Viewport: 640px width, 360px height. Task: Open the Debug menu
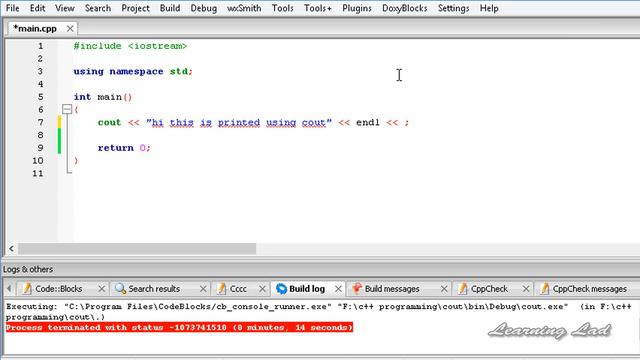203,8
